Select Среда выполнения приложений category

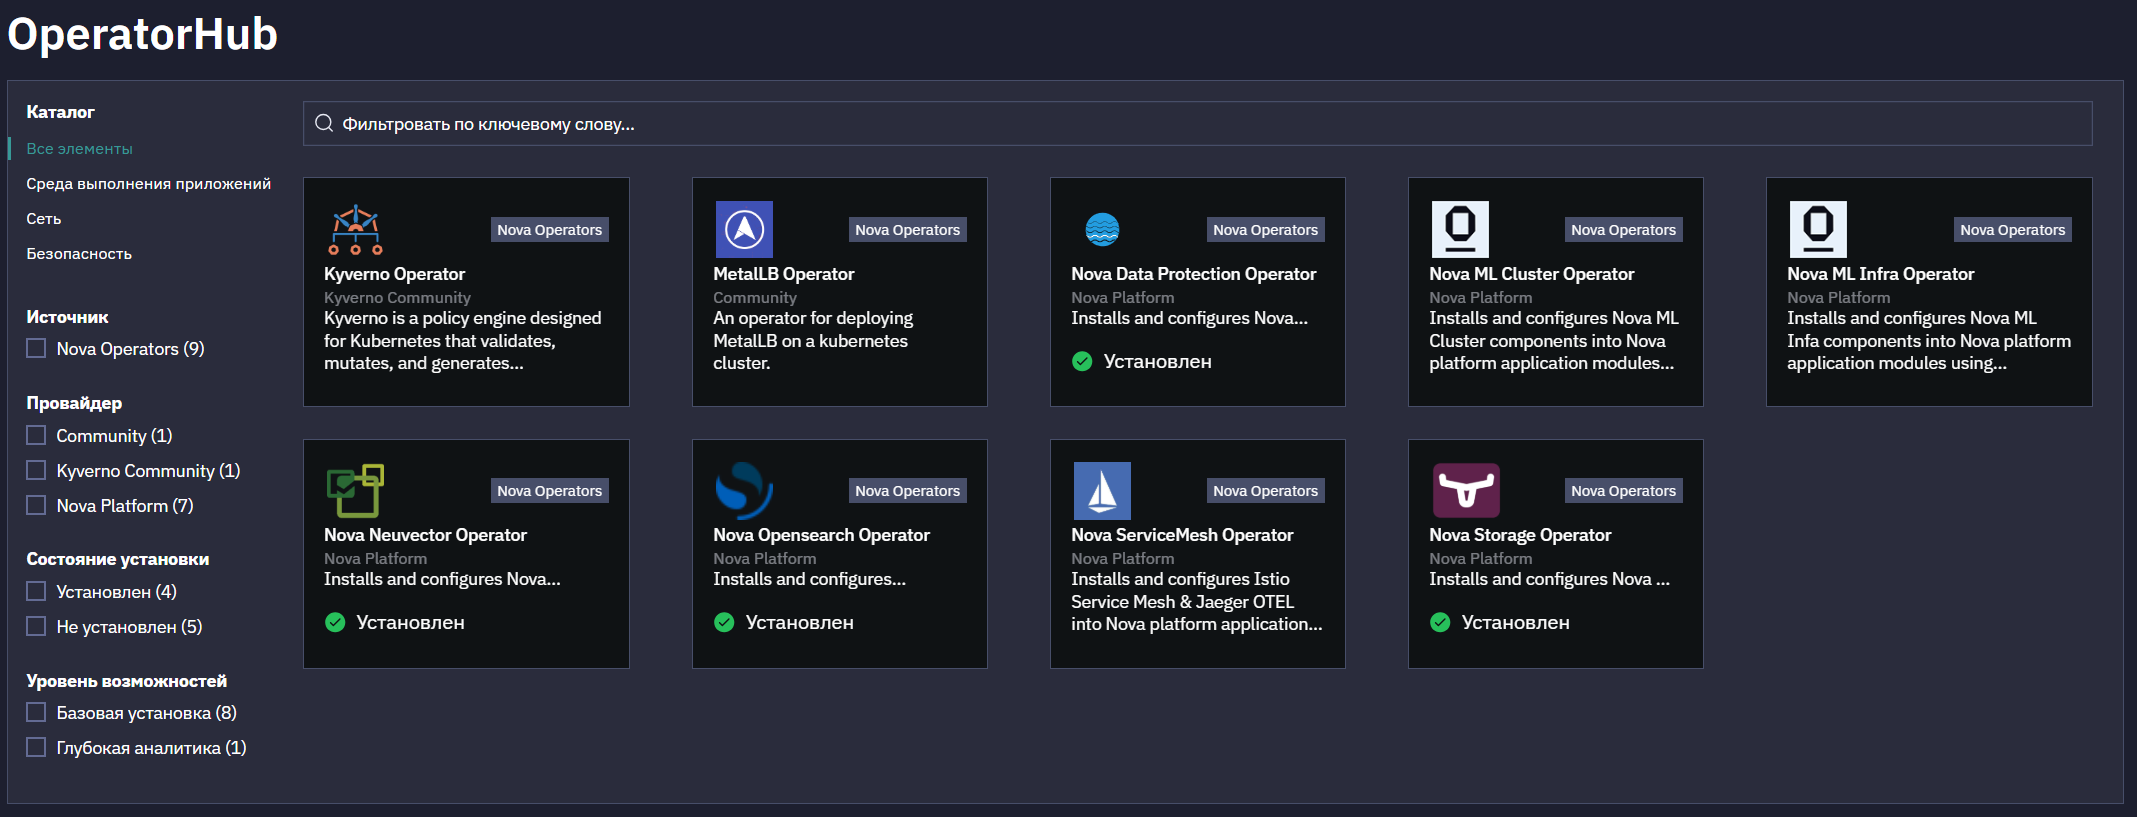[148, 183]
